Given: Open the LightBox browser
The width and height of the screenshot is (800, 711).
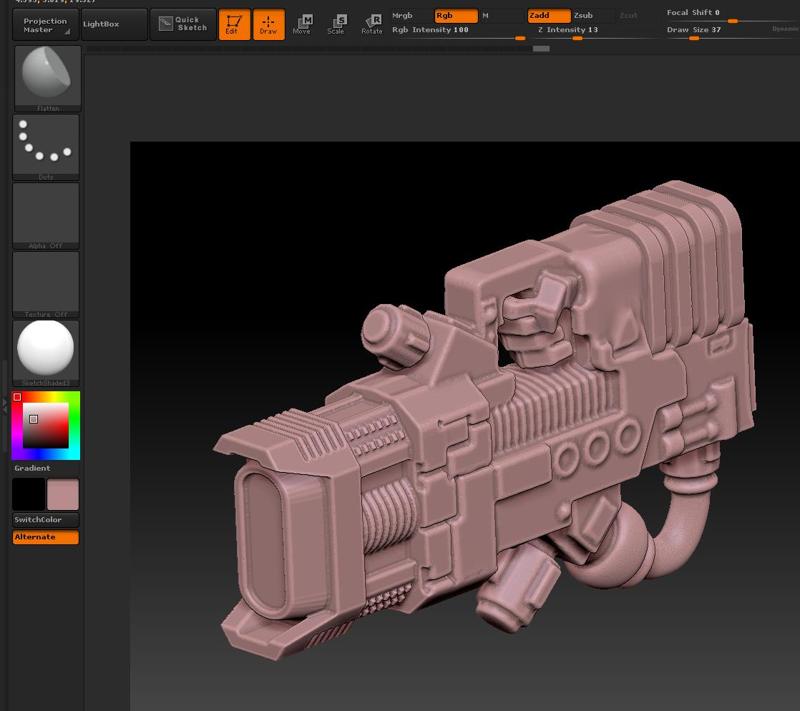Looking at the screenshot, I should (x=113, y=24).
